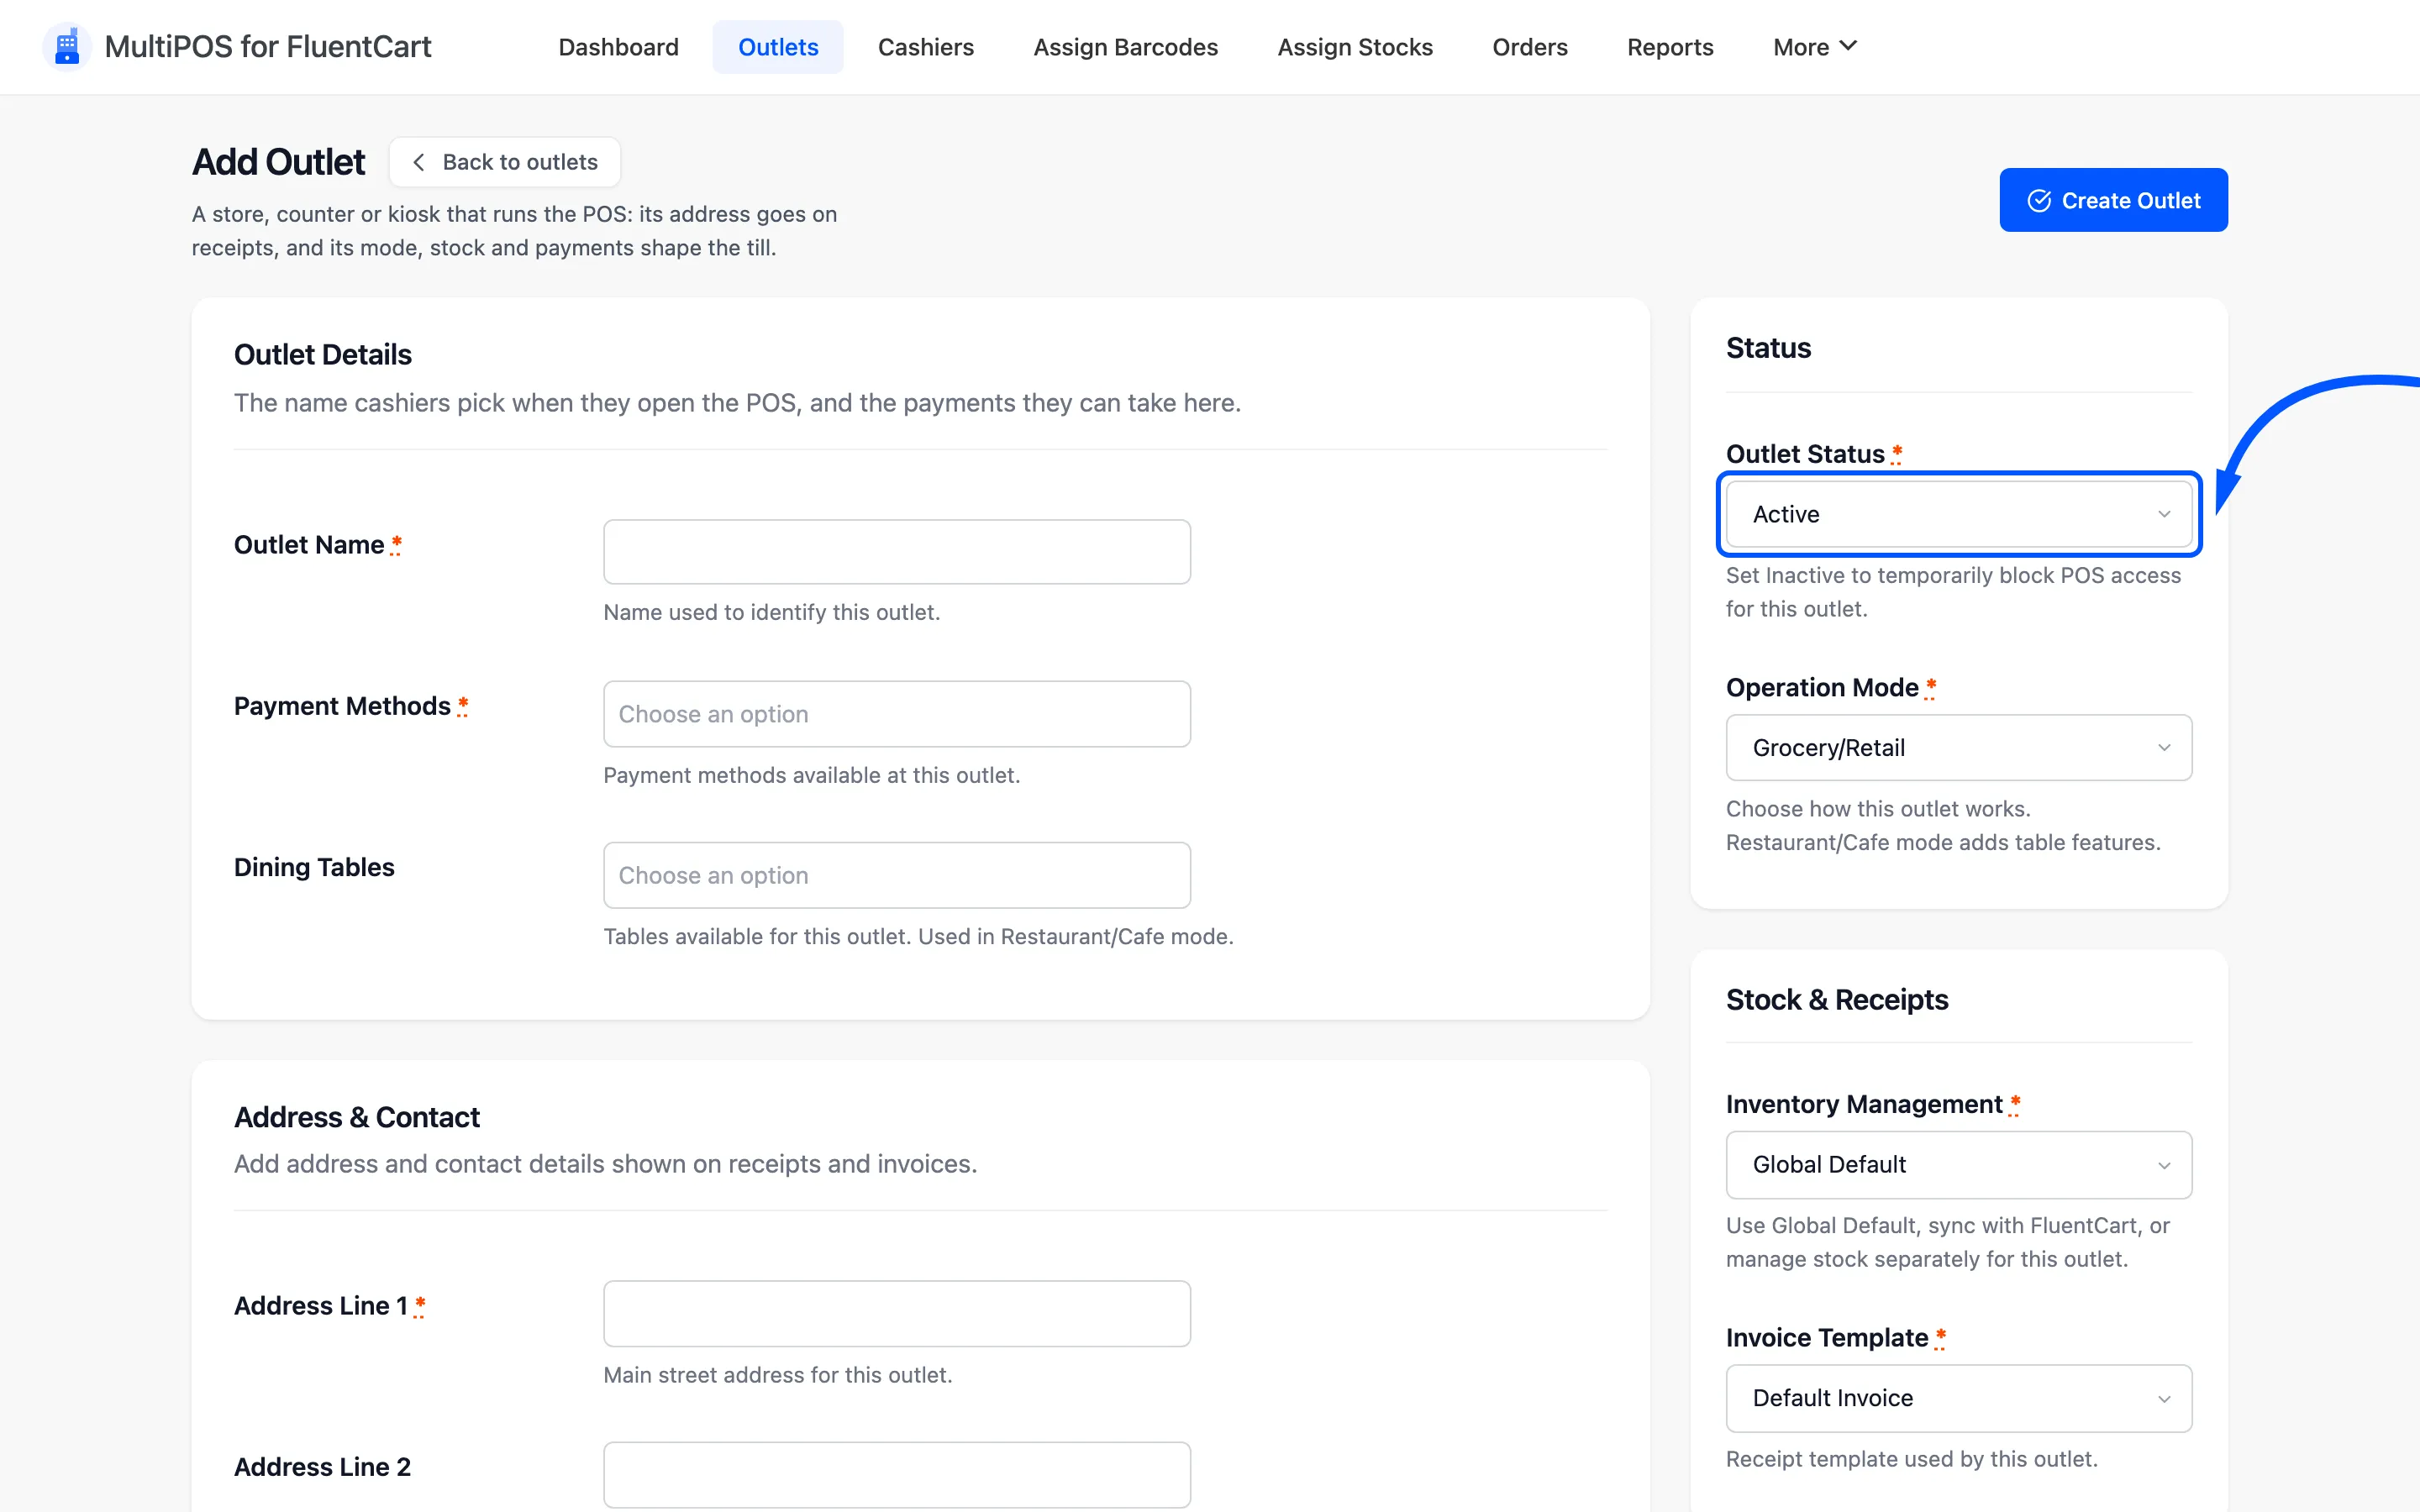The width and height of the screenshot is (2420, 1512).
Task: Click the Payment Methods field label
Action: coord(342,706)
